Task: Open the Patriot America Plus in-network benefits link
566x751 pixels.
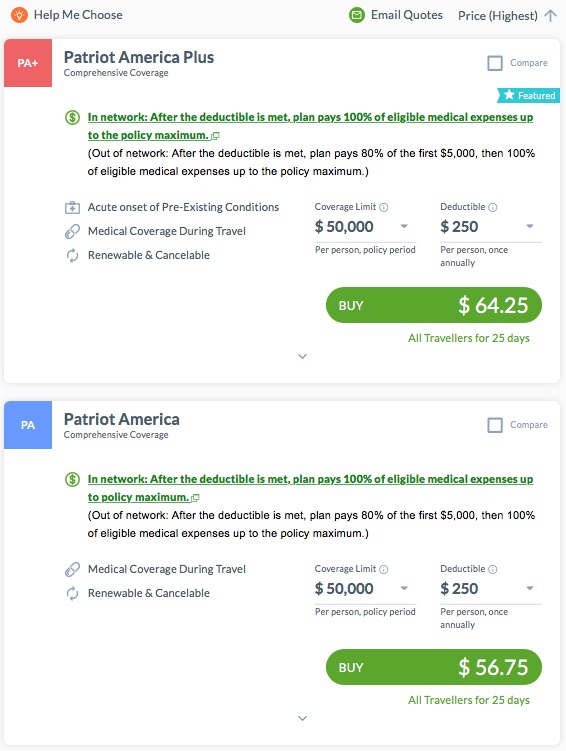Action: 310,126
